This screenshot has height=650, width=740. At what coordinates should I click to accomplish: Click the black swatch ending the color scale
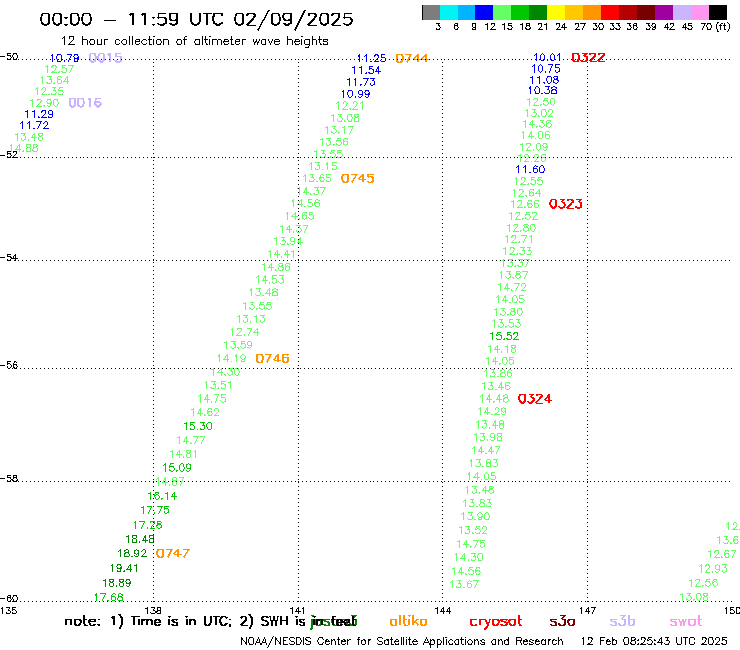click(x=718, y=12)
